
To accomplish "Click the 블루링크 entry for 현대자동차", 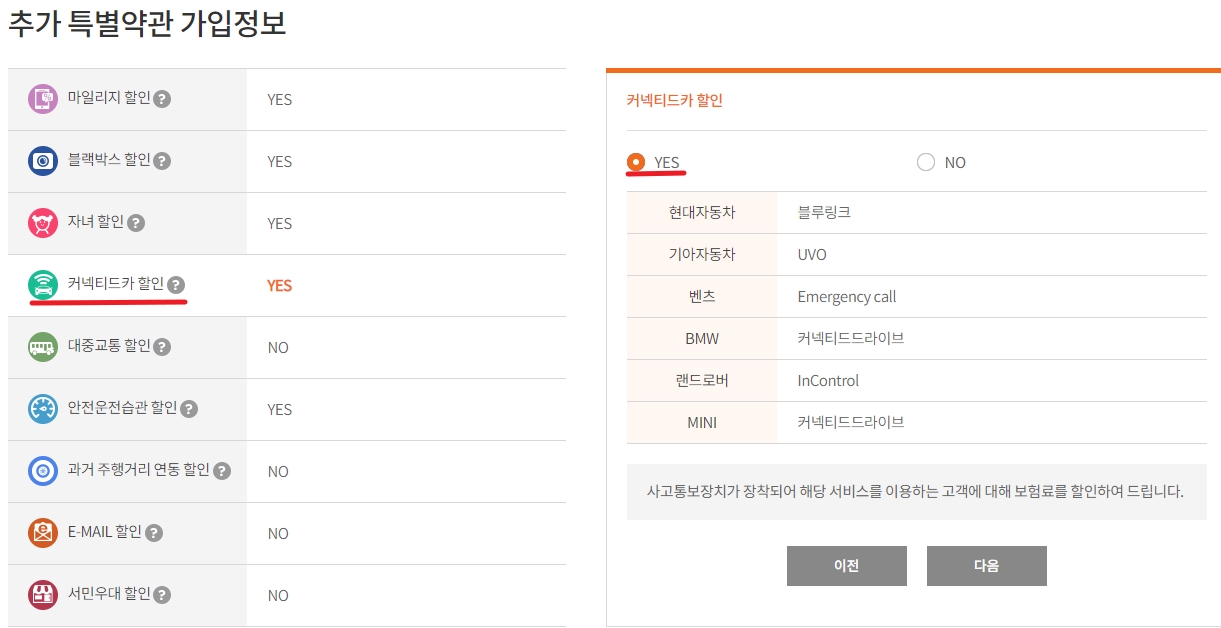I will pos(824,212).
